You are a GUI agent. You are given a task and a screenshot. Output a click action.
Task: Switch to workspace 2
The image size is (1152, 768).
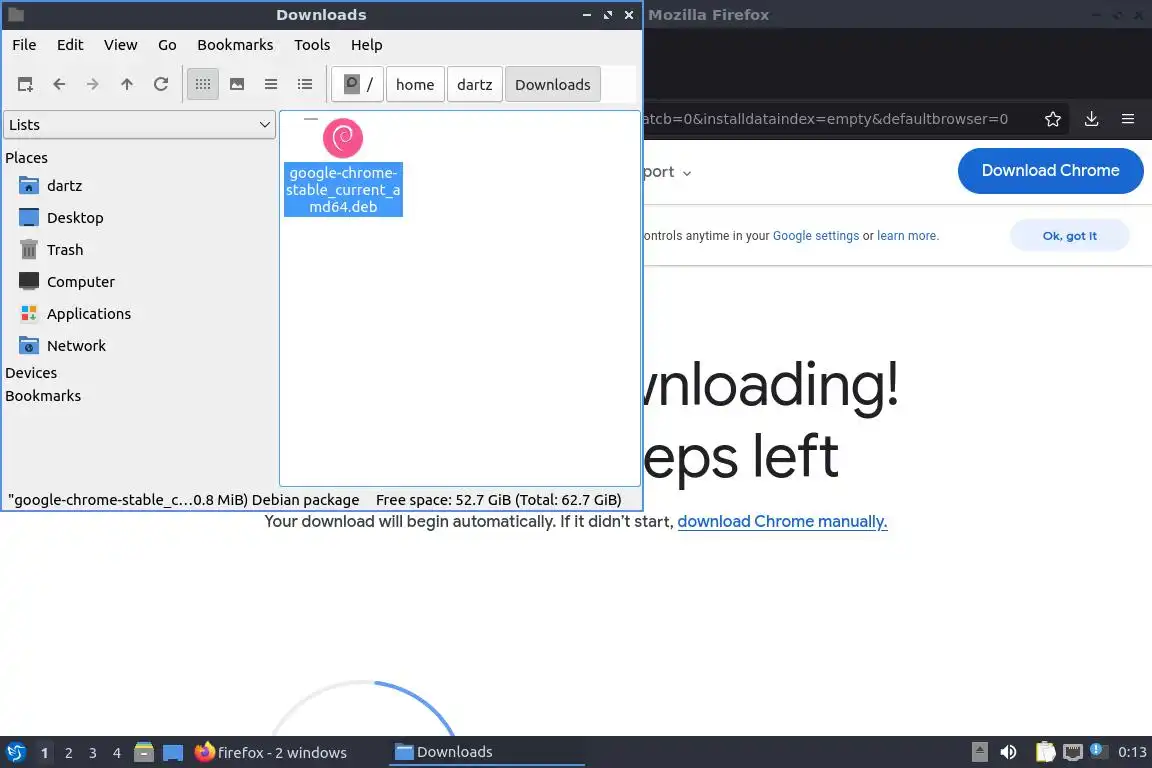(68, 753)
